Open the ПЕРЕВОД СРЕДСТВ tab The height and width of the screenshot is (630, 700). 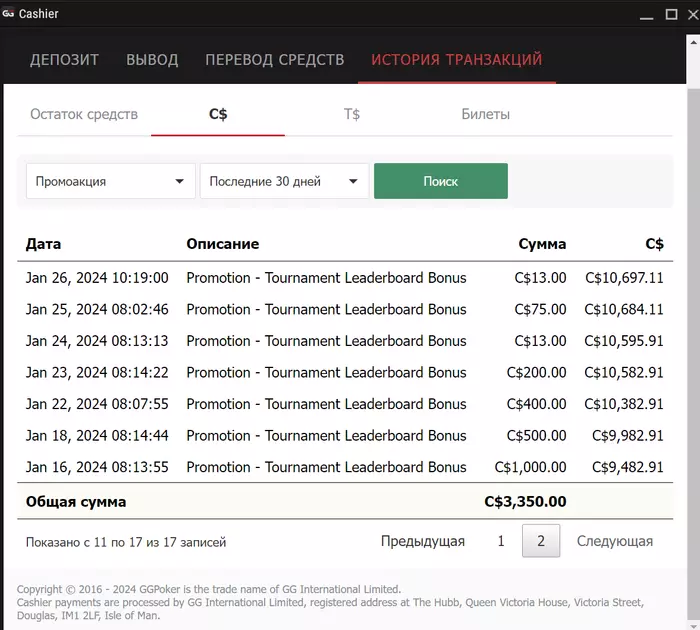pos(275,59)
